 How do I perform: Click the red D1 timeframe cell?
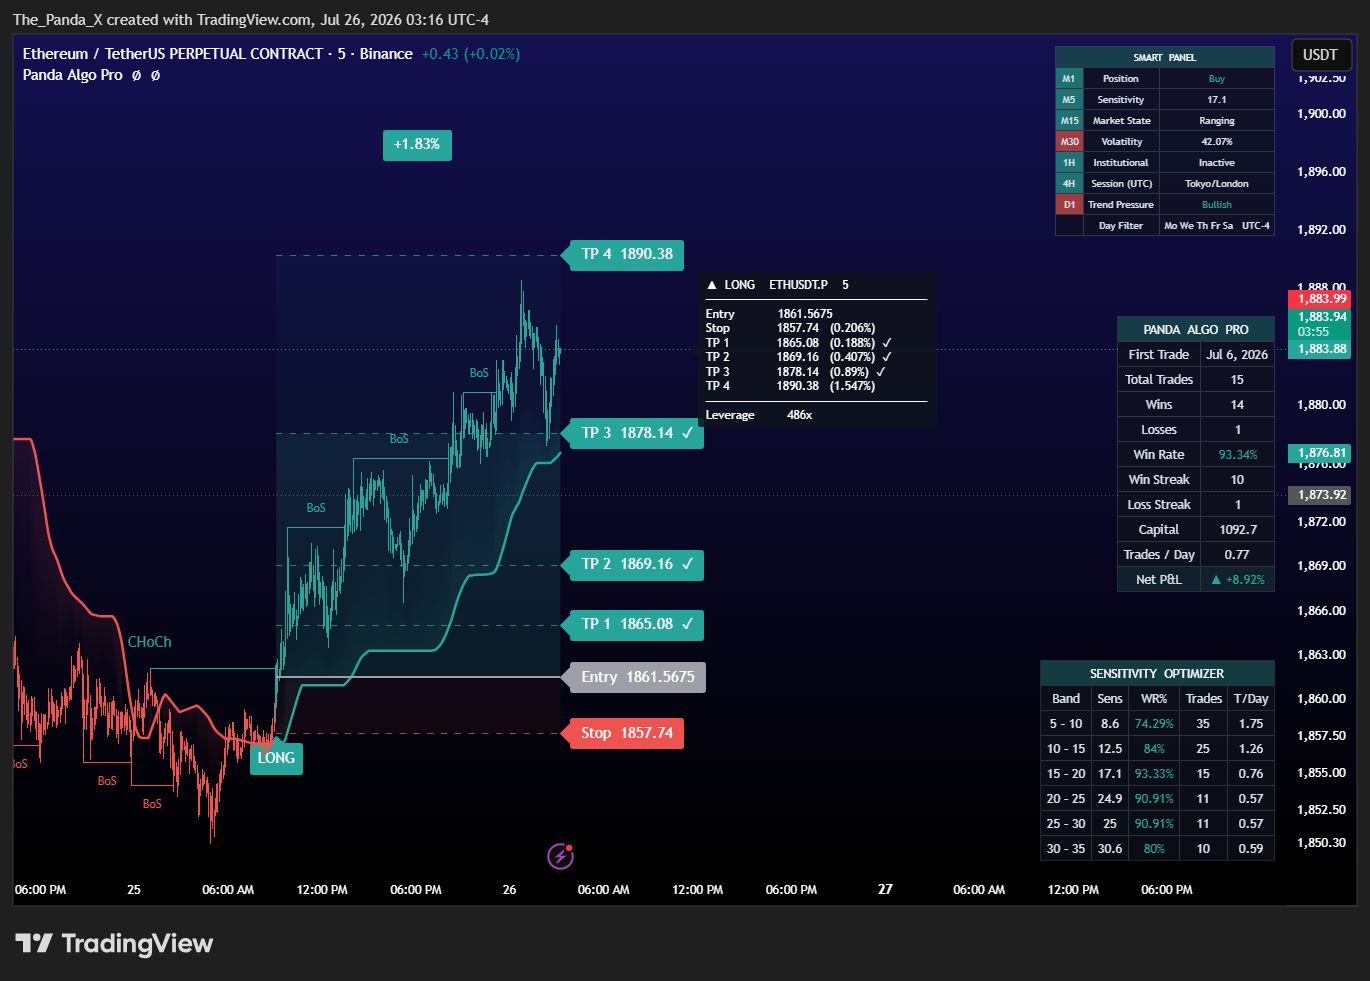point(1069,204)
